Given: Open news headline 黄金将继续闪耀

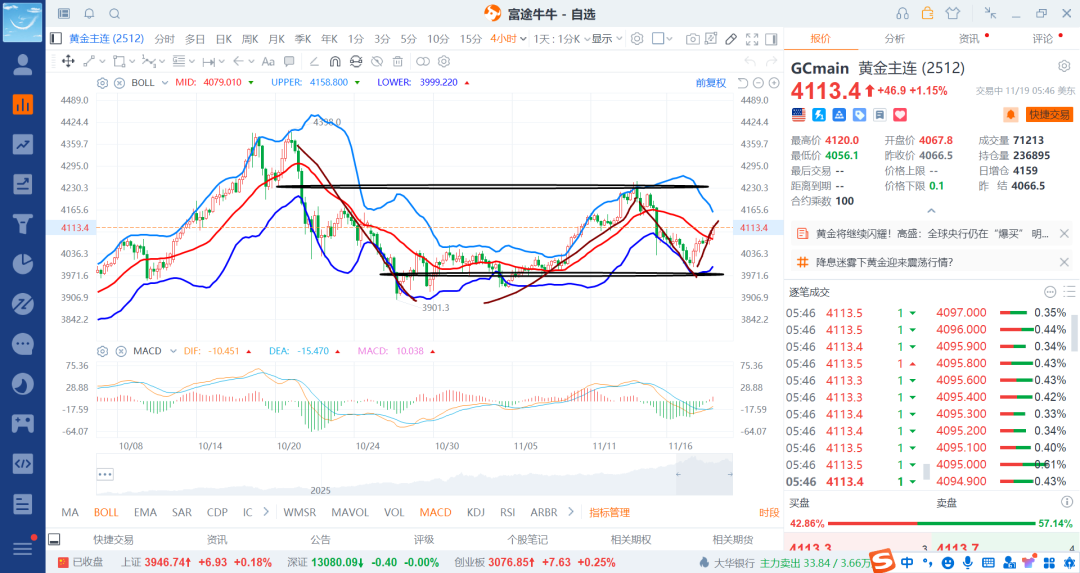Looking at the screenshot, I should pyautogui.click(x=932, y=234).
